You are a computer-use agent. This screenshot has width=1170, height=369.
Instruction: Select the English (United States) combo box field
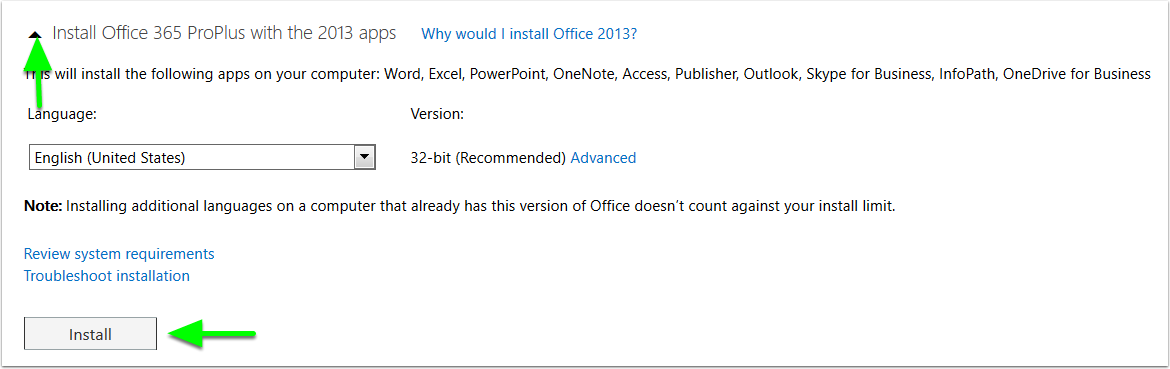[201, 157]
